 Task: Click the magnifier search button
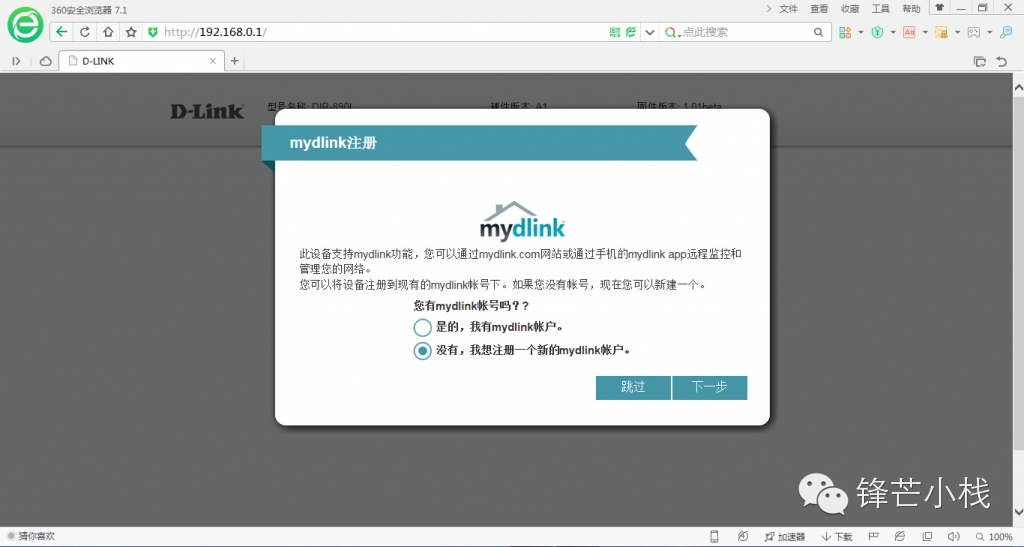tap(818, 32)
